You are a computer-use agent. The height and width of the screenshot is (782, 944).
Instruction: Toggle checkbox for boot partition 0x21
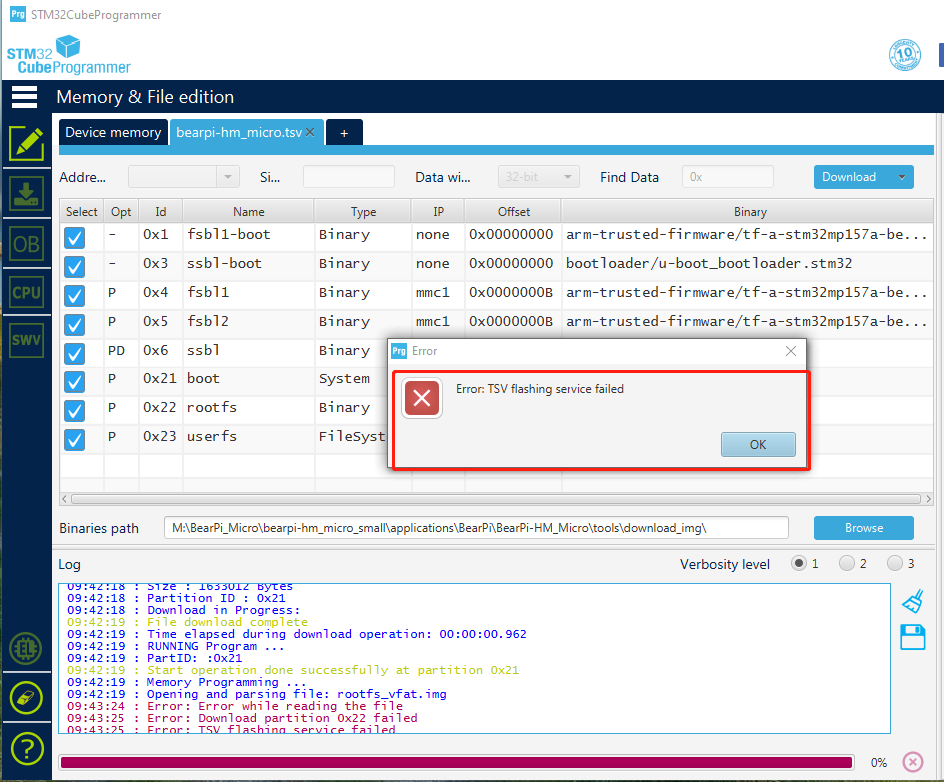[75, 381]
